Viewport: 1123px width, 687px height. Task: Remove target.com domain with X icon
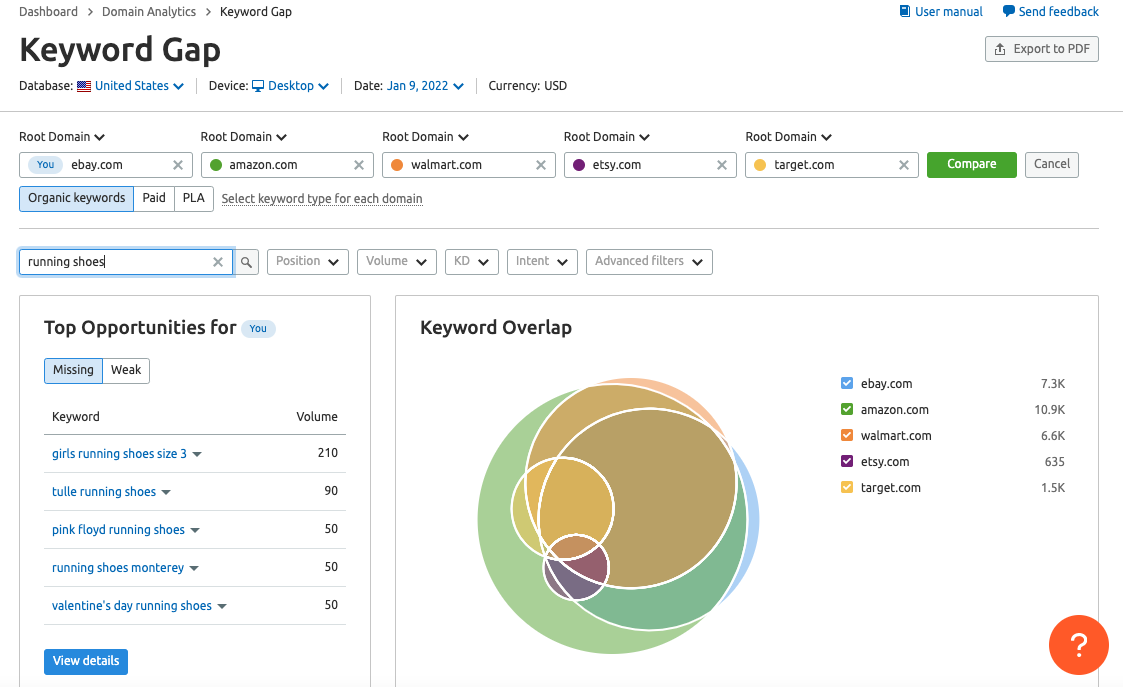point(904,165)
